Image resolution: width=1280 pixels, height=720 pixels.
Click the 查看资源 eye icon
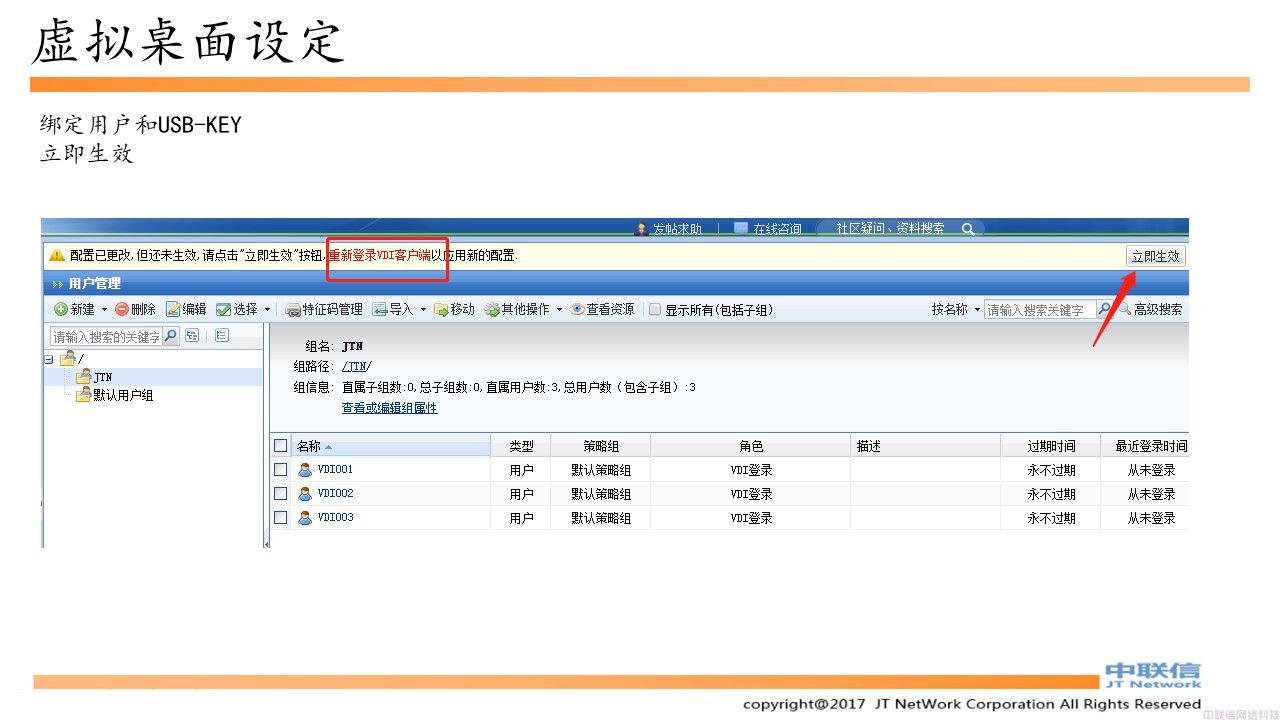[x=577, y=310]
